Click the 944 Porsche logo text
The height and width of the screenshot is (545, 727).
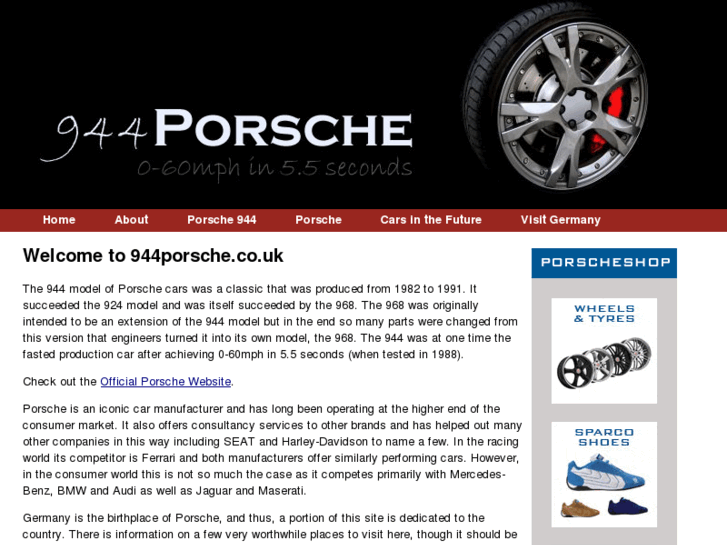click(227, 132)
